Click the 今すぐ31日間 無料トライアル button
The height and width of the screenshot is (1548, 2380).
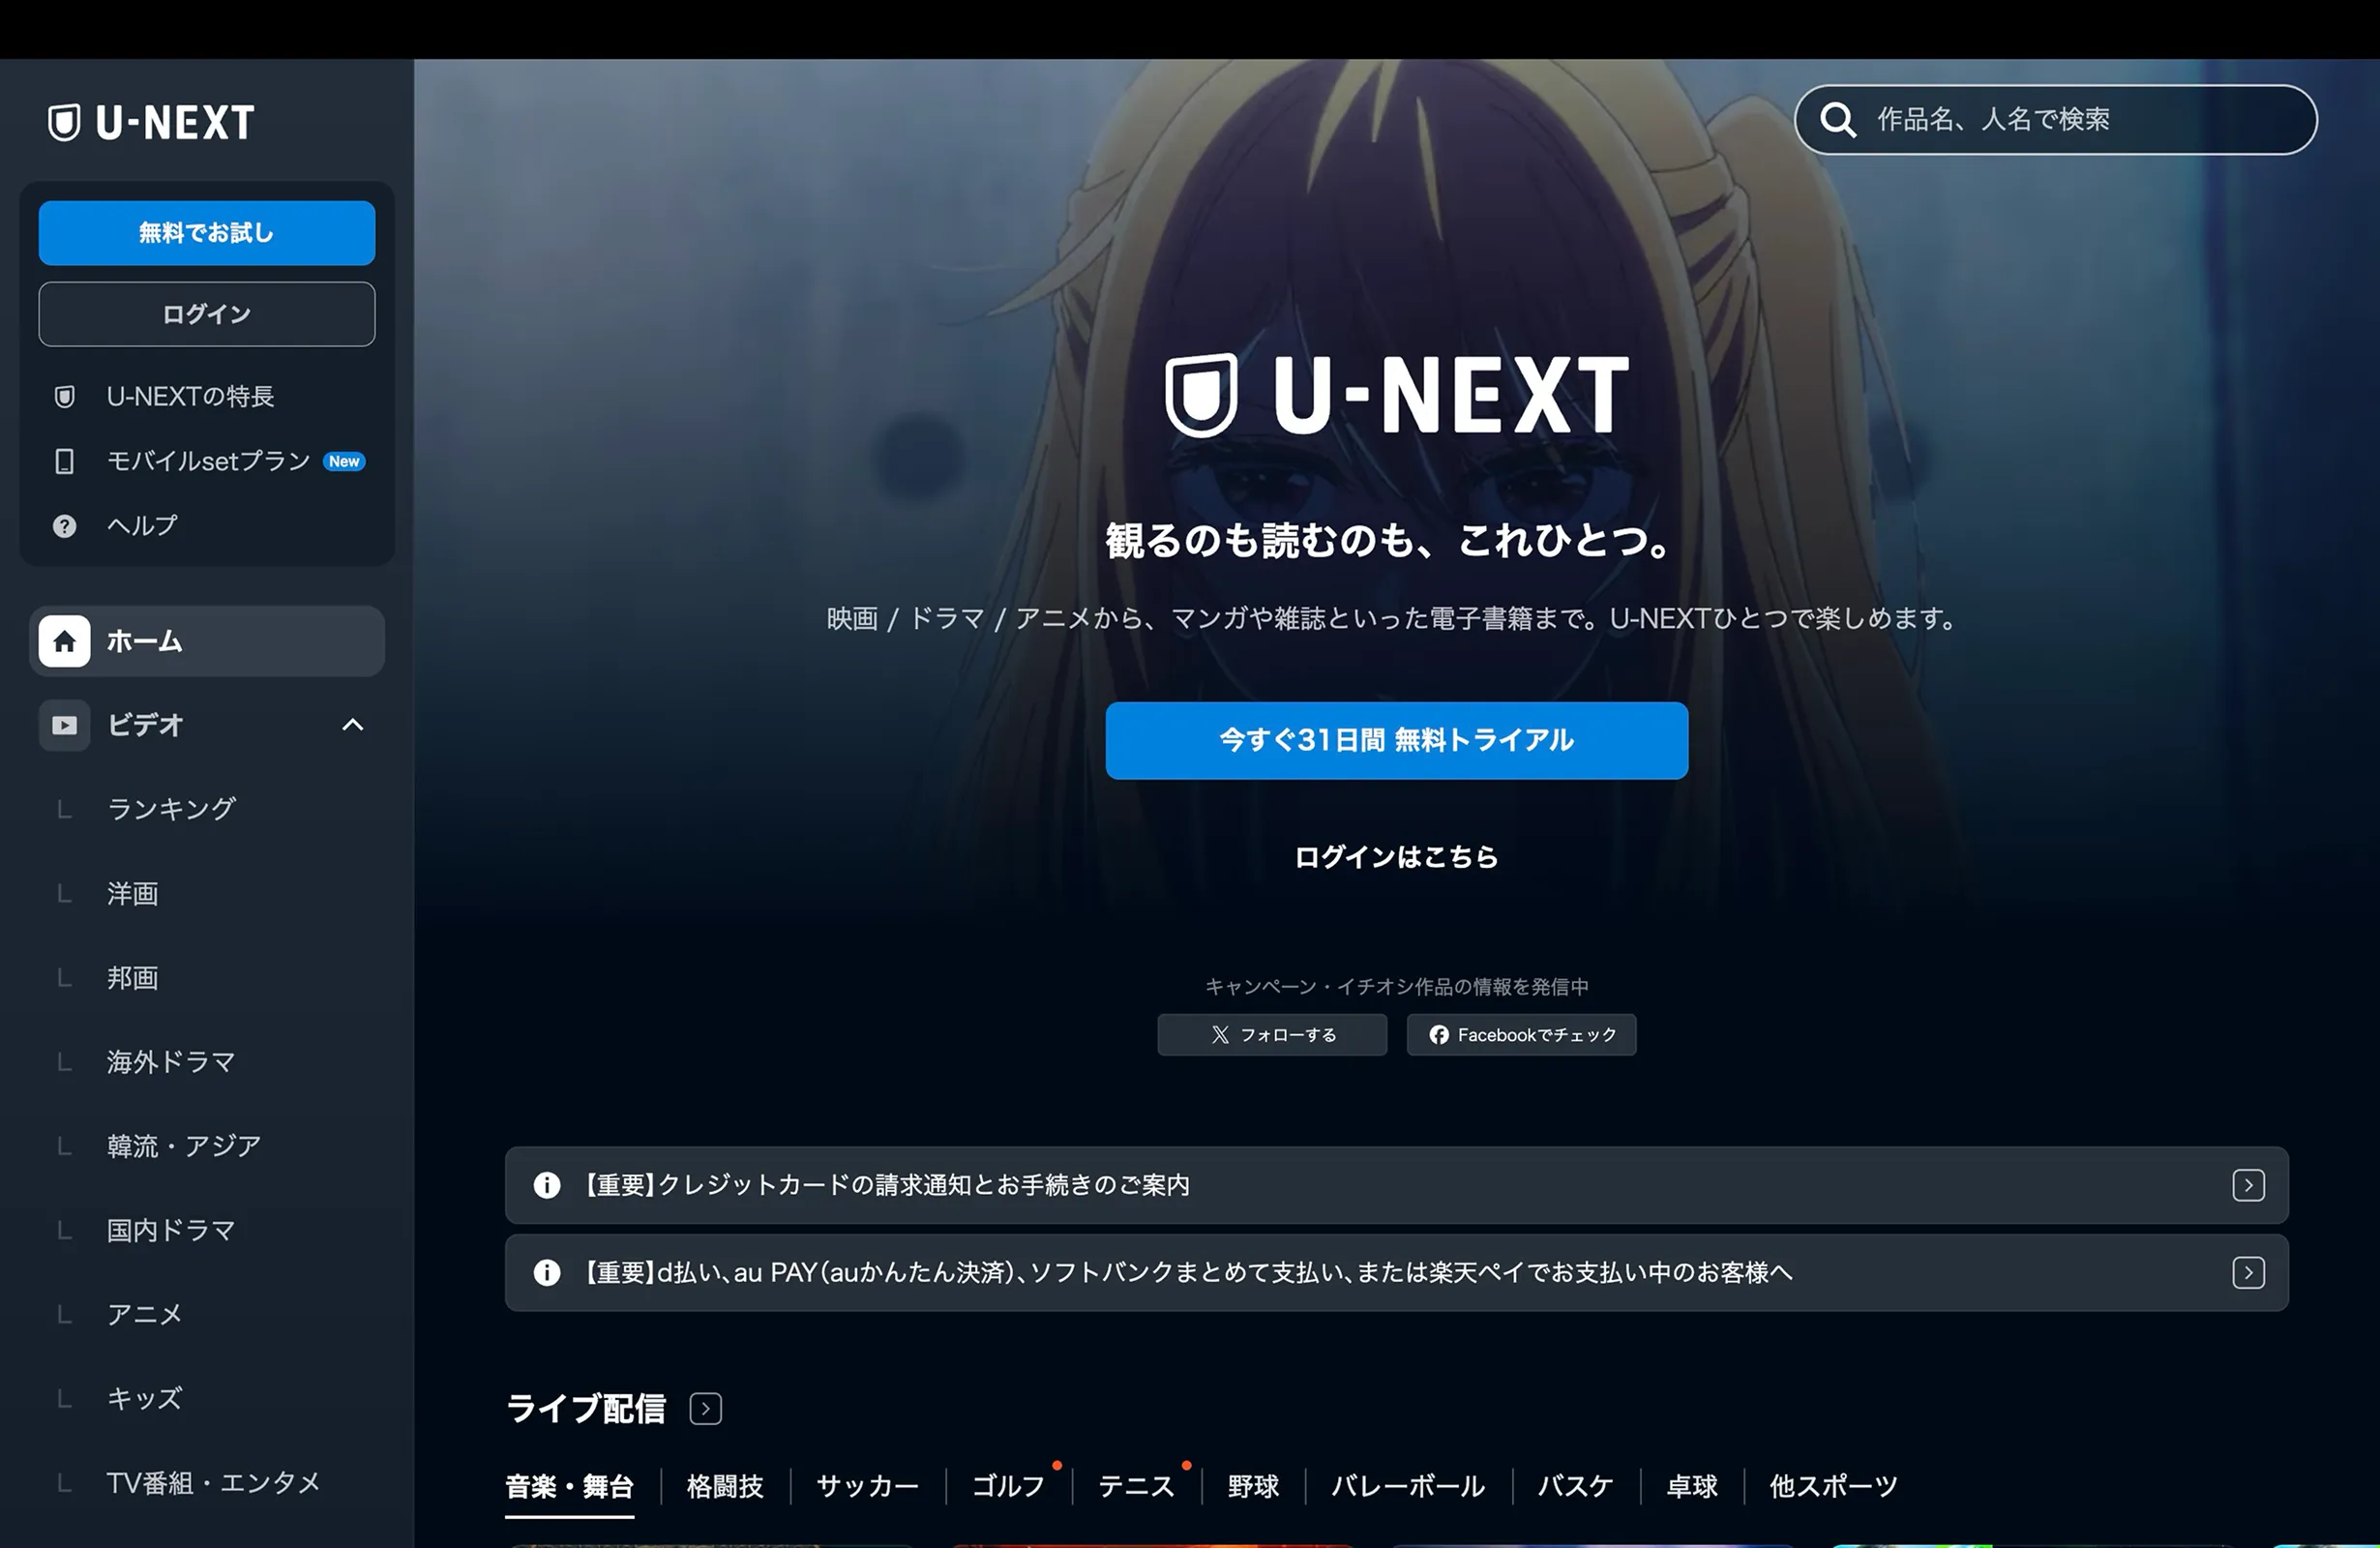pos(1396,740)
